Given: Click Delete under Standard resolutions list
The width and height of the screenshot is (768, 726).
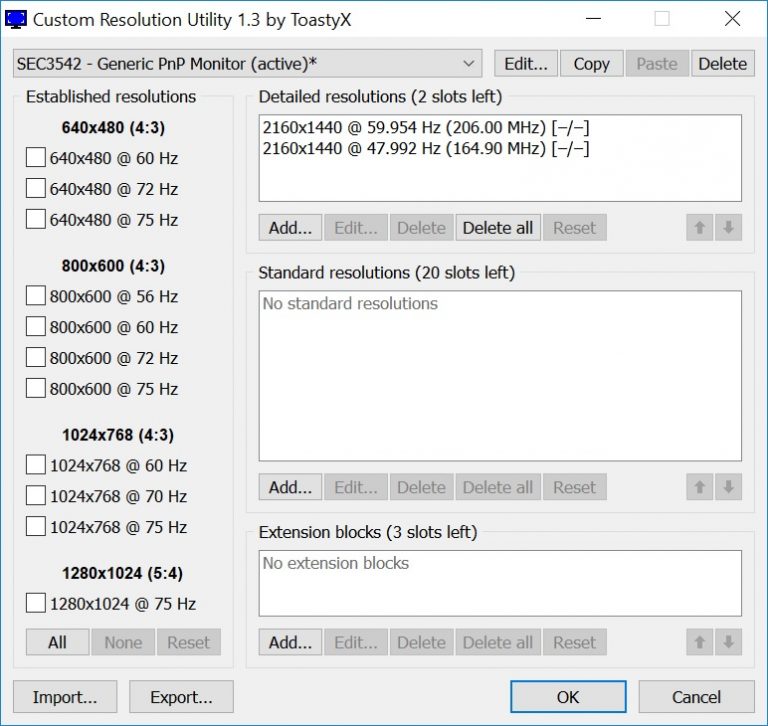Looking at the screenshot, I should tap(421, 487).
